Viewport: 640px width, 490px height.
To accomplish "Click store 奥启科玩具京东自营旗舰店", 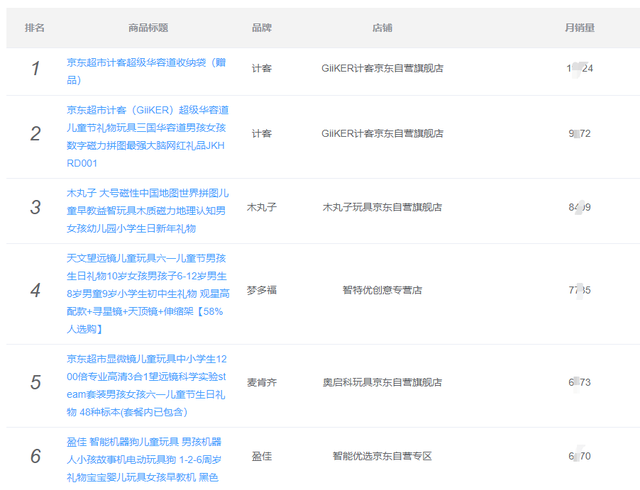I will click(382, 383).
